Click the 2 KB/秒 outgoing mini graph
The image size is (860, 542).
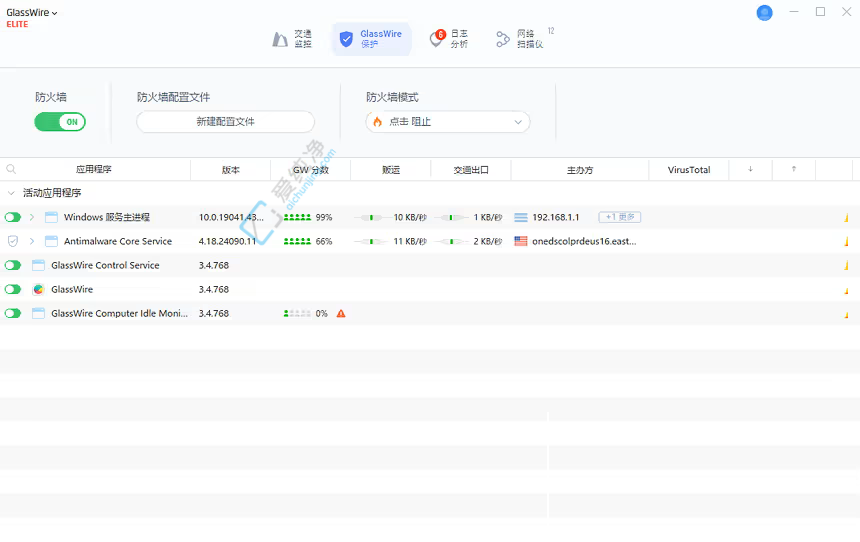(x=451, y=241)
